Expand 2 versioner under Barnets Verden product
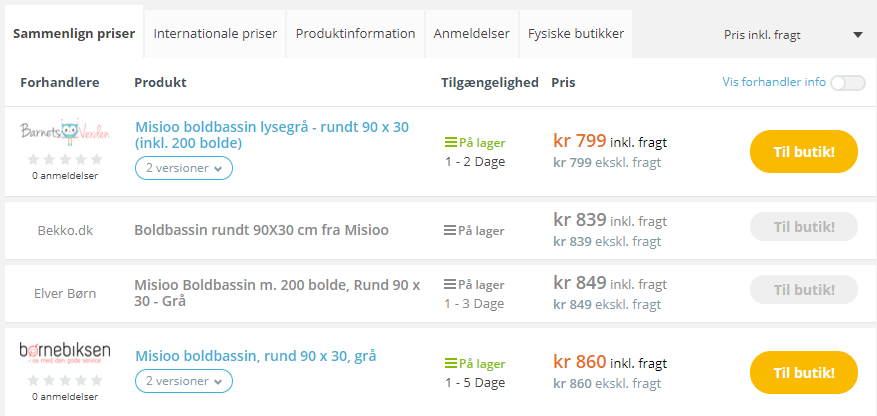Screen dimensions: 877x416 184,168
